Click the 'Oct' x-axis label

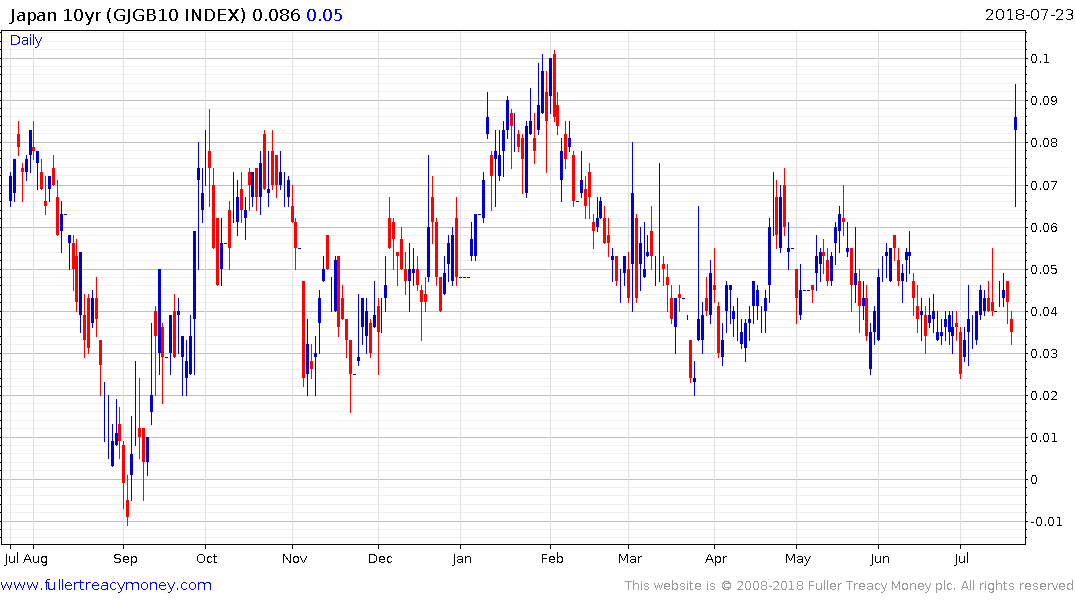coord(206,558)
